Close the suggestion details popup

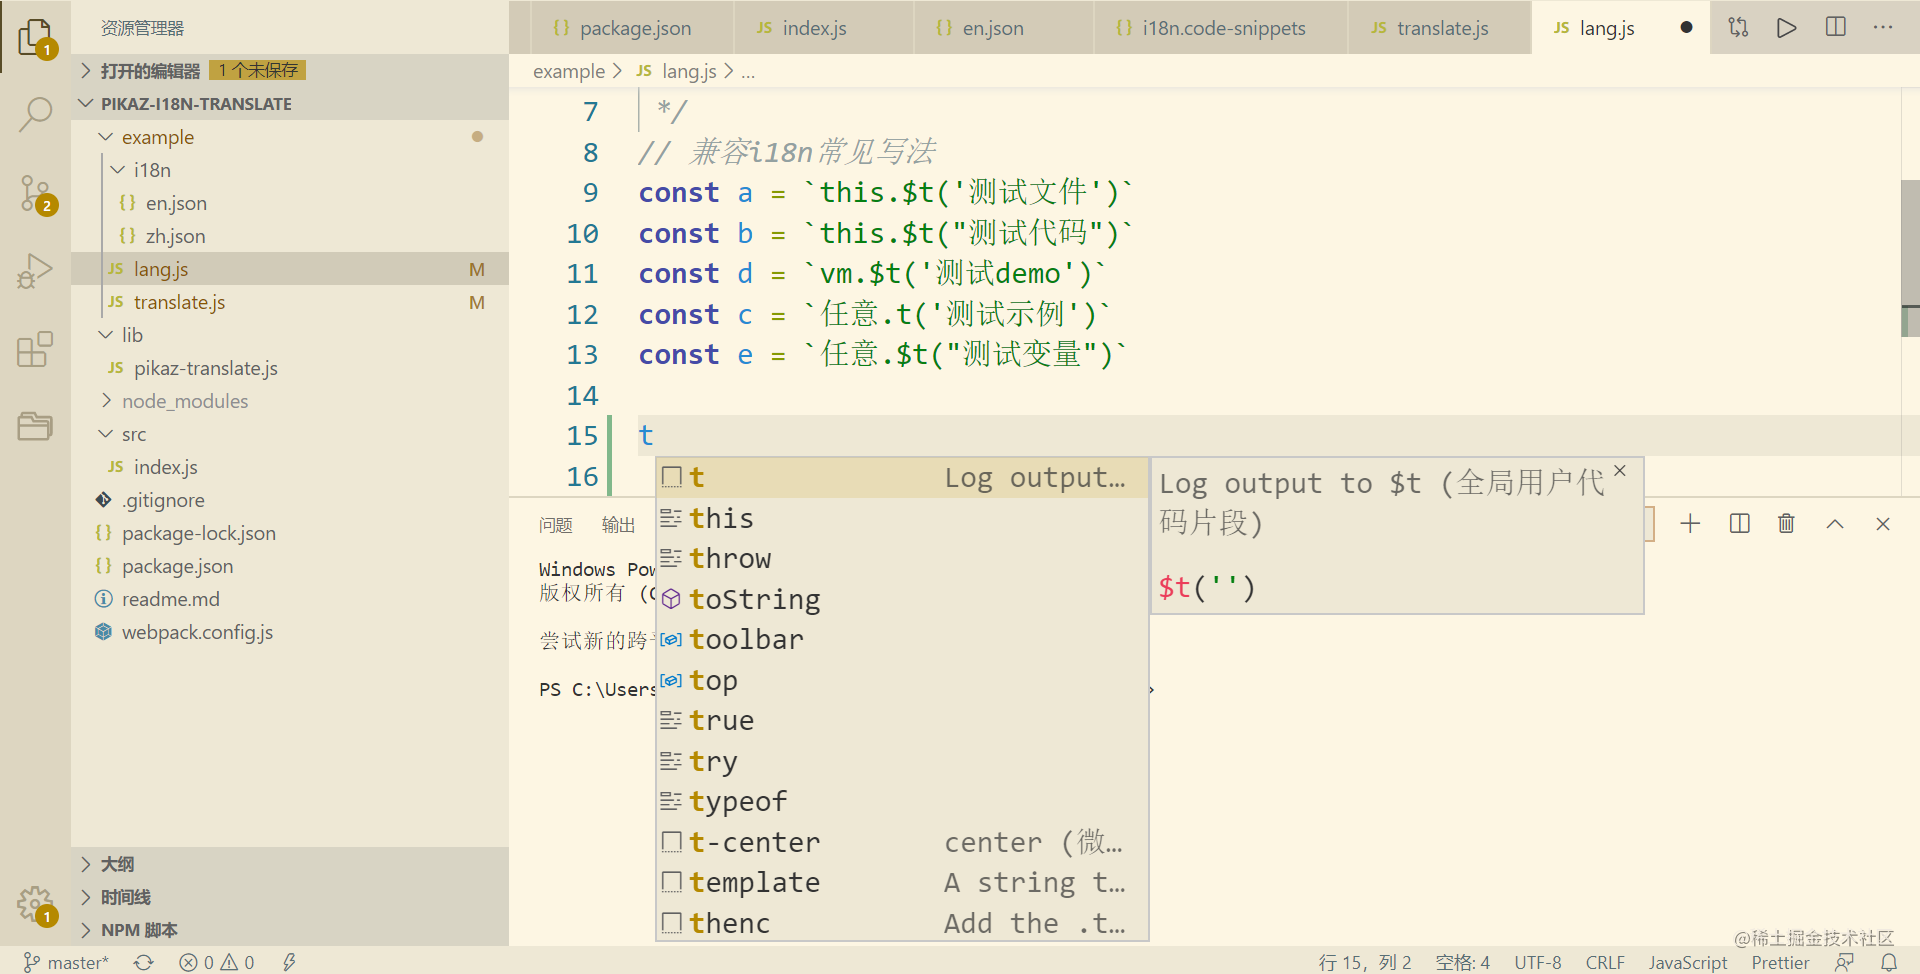point(1620,471)
